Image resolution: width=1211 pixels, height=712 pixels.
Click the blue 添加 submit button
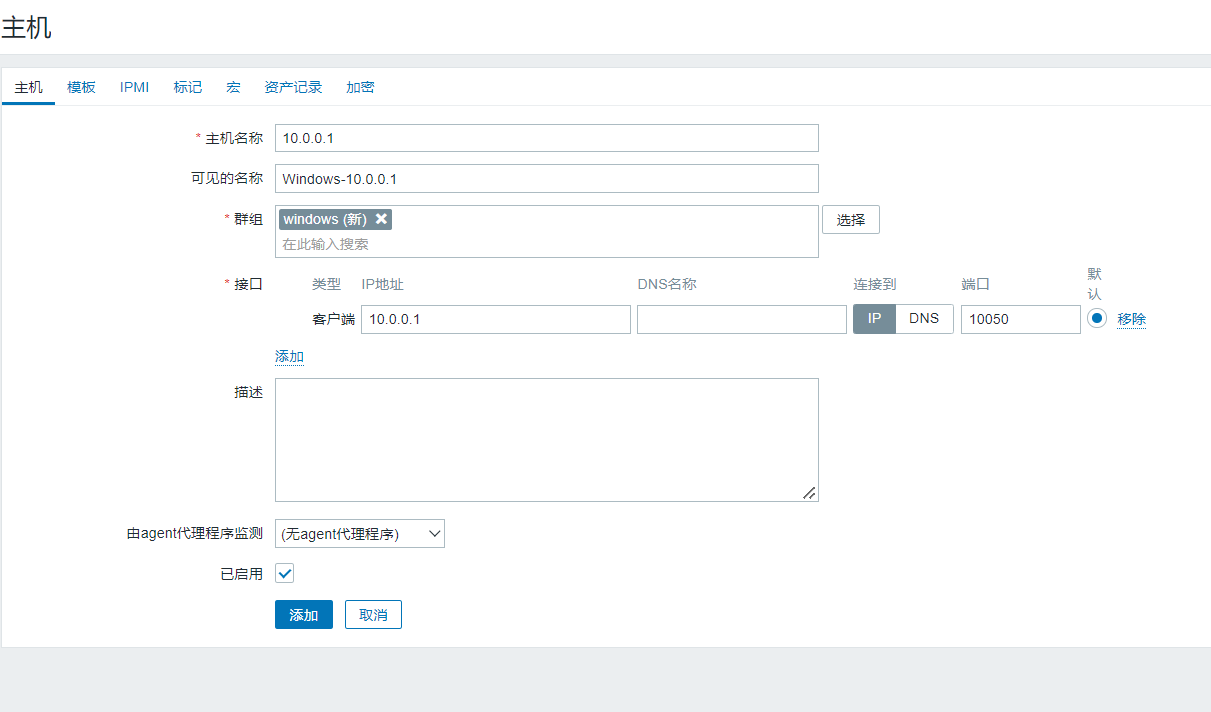tap(303, 615)
